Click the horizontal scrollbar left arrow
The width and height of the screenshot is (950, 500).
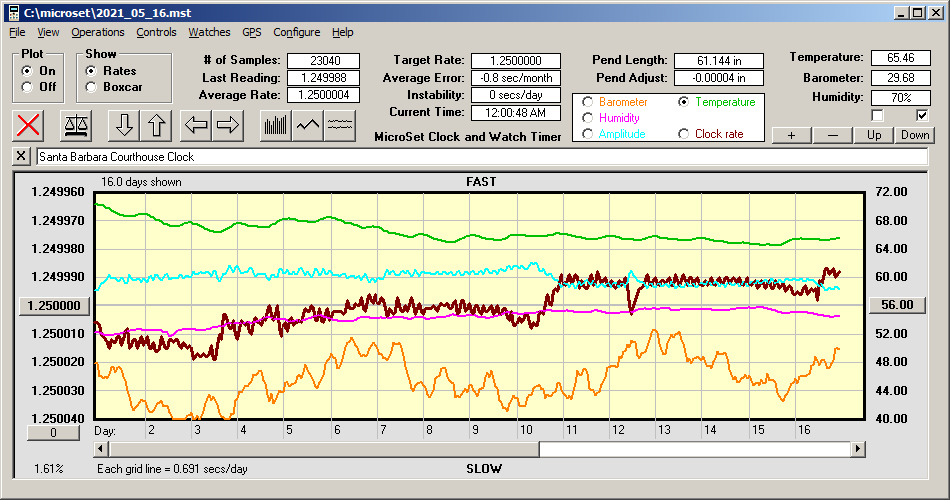tap(101, 449)
